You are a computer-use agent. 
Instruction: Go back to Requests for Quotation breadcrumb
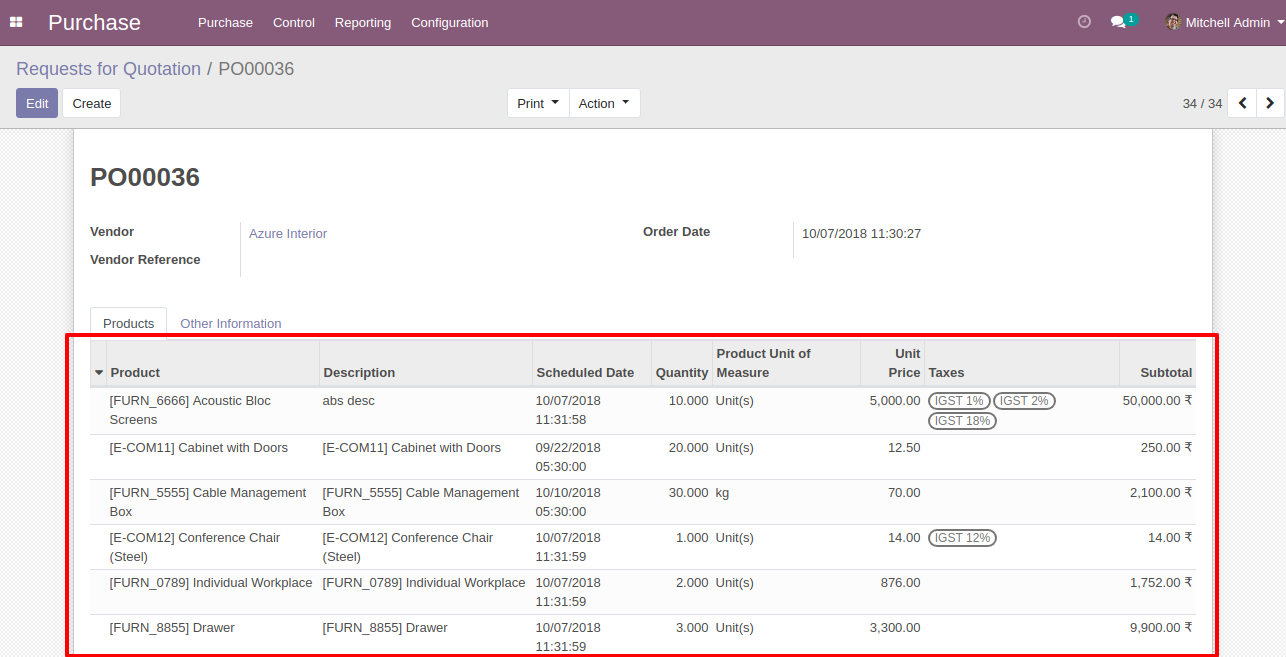(108, 69)
